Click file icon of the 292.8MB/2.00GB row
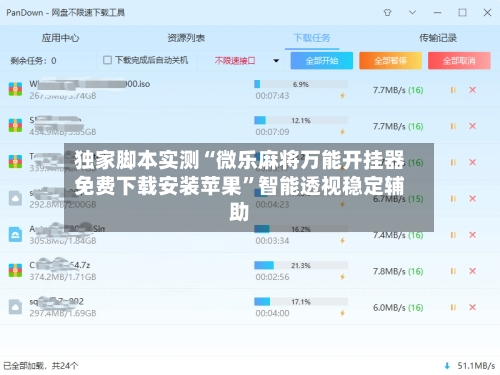The image size is (500, 375). click(x=15, y=198)
